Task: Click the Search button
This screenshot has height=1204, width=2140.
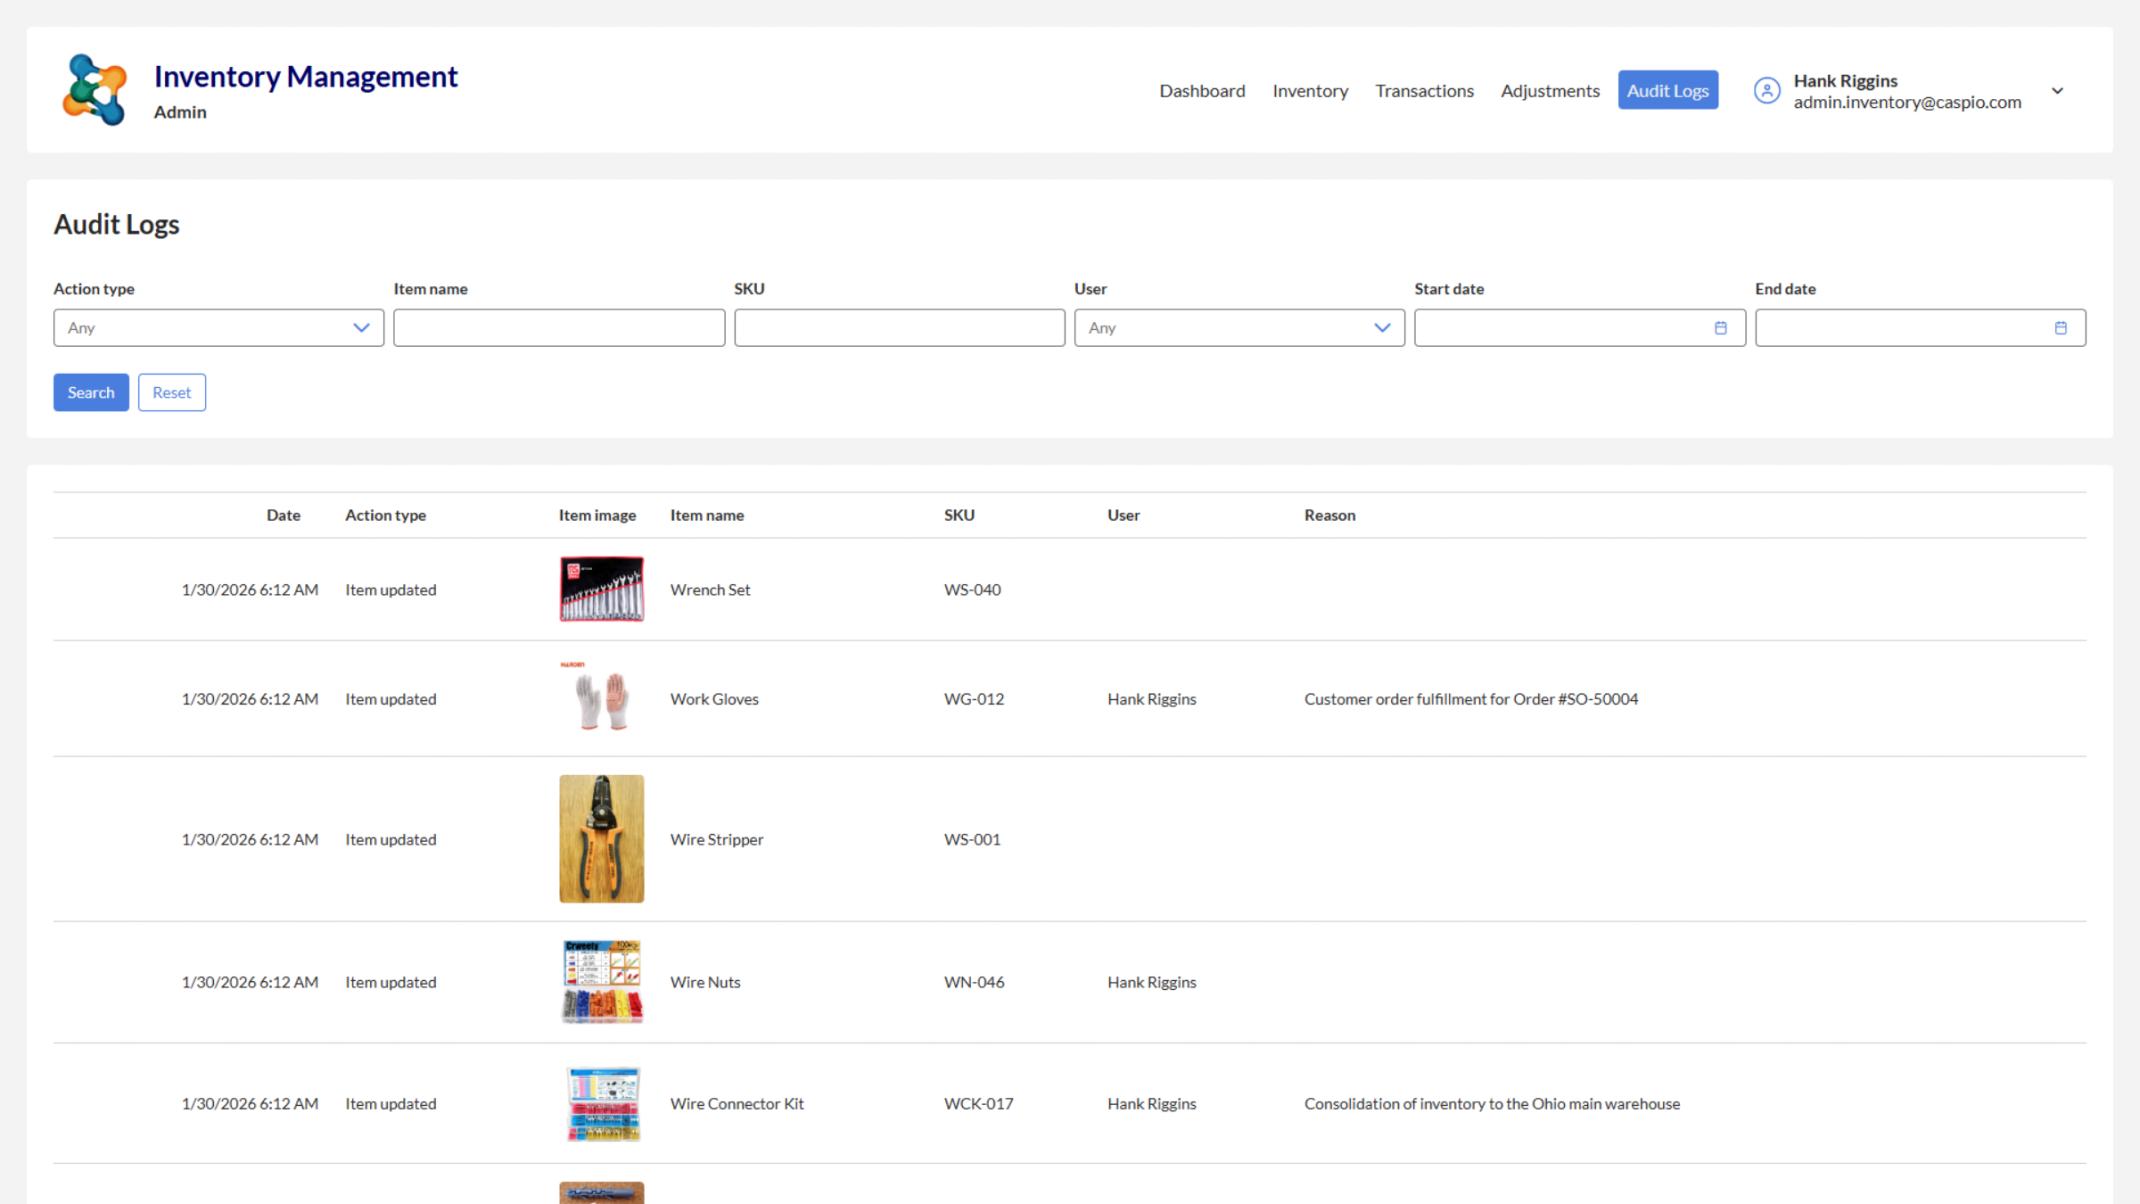Action: tap(91, 392)
